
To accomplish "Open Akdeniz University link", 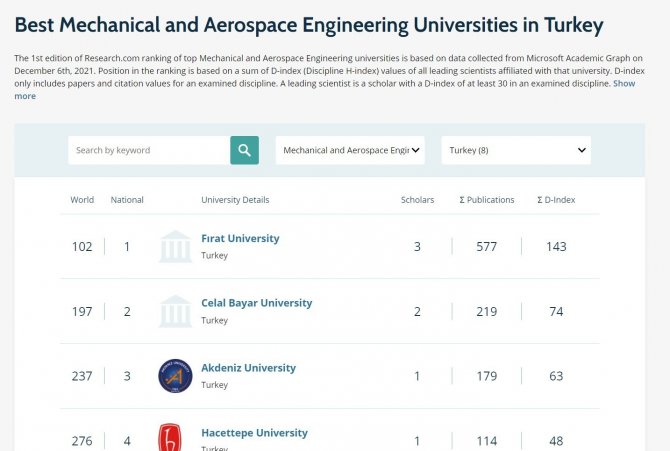I will [x=248, y=368].
